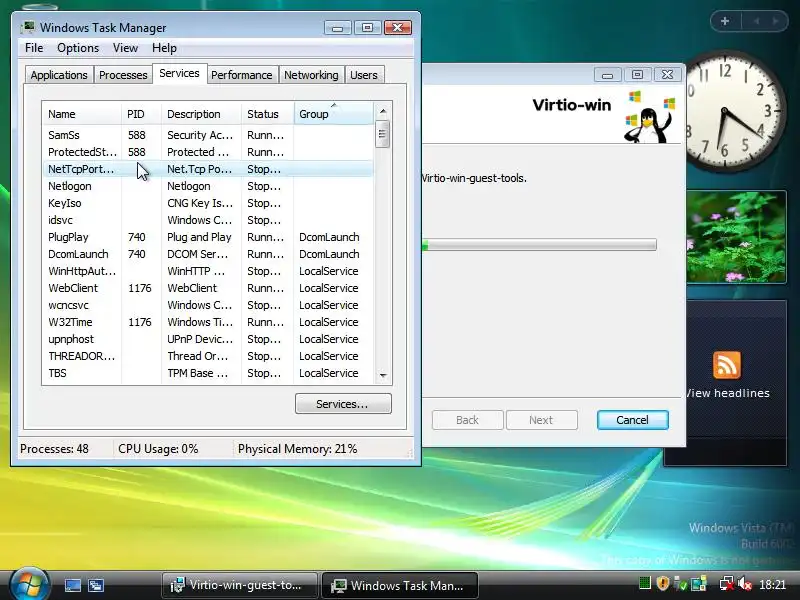Select the THREADOR... service row
Image resolution: width=800 pixels, height=600 pixels.
point(208,356)
